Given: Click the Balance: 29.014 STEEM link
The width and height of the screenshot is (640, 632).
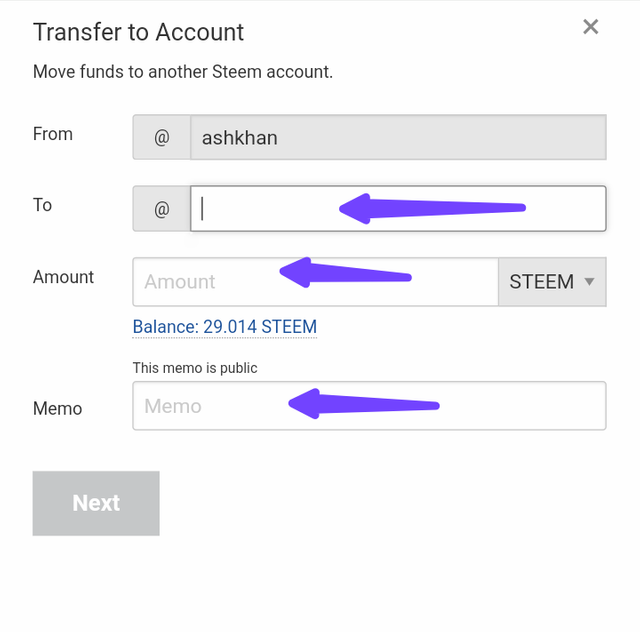Looking at the screenshot, I should coord(225,327).
